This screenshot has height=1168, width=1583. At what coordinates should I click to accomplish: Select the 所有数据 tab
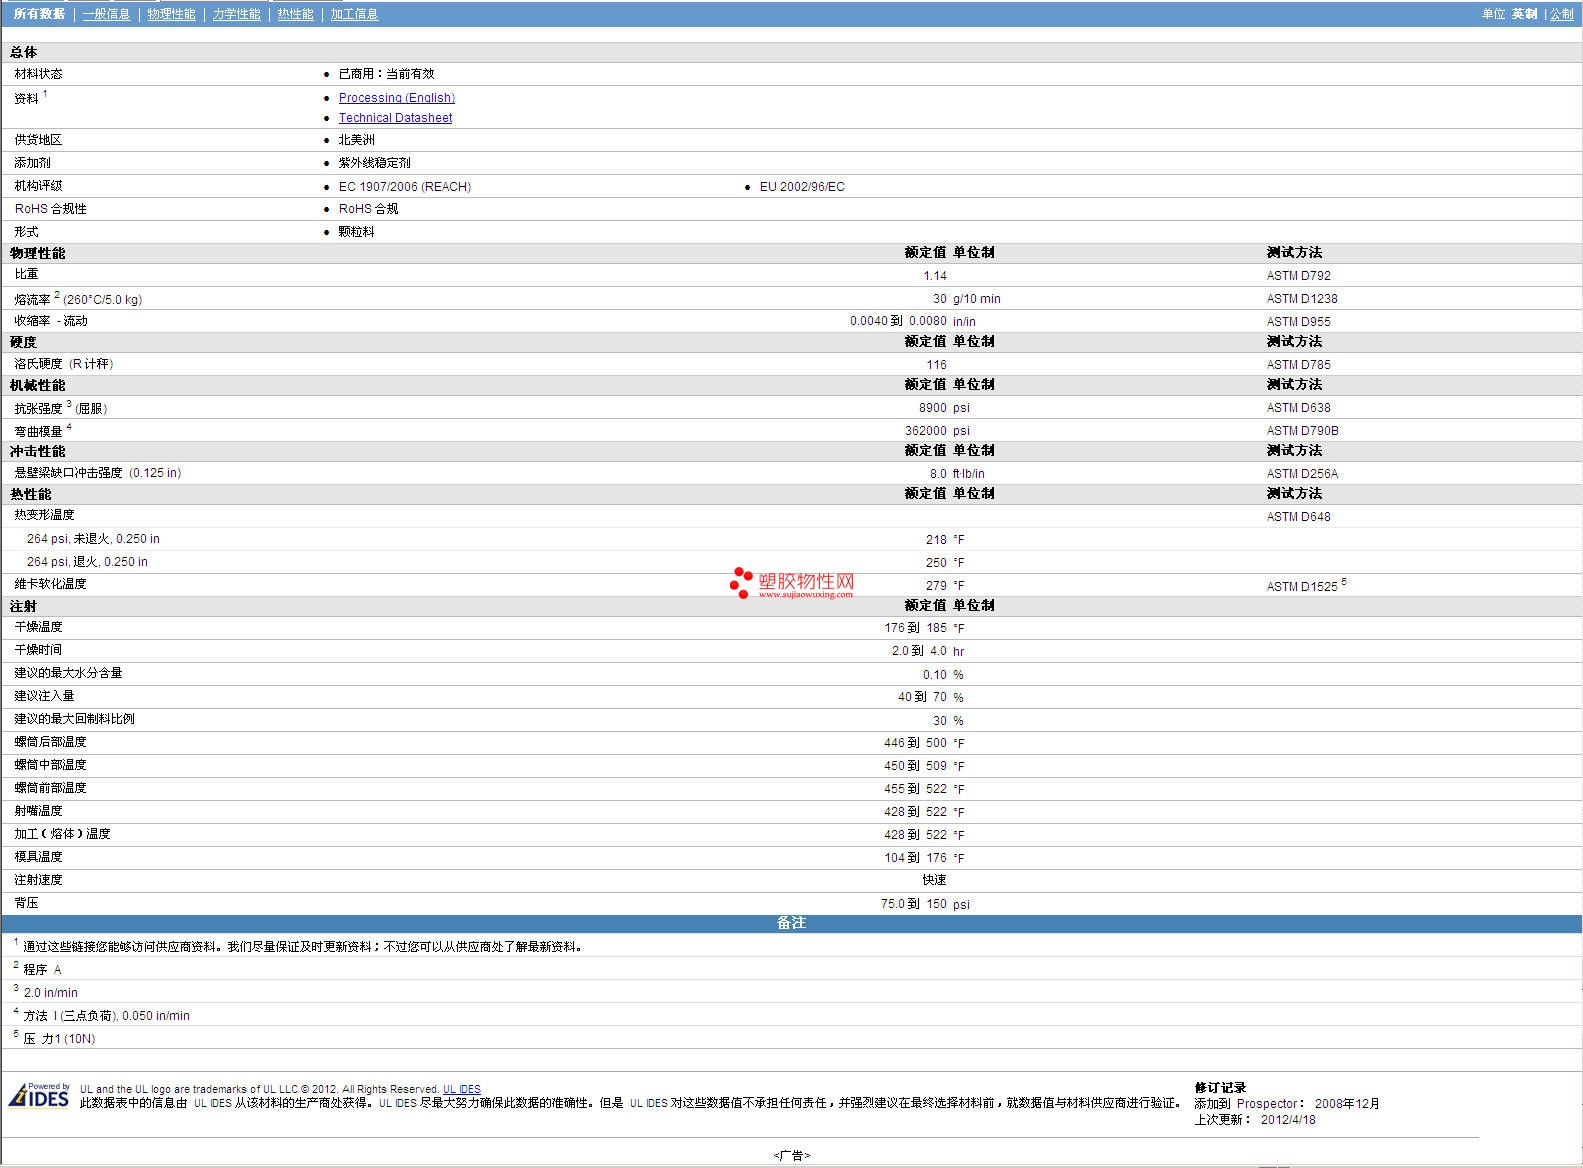(x=40, y=14)
